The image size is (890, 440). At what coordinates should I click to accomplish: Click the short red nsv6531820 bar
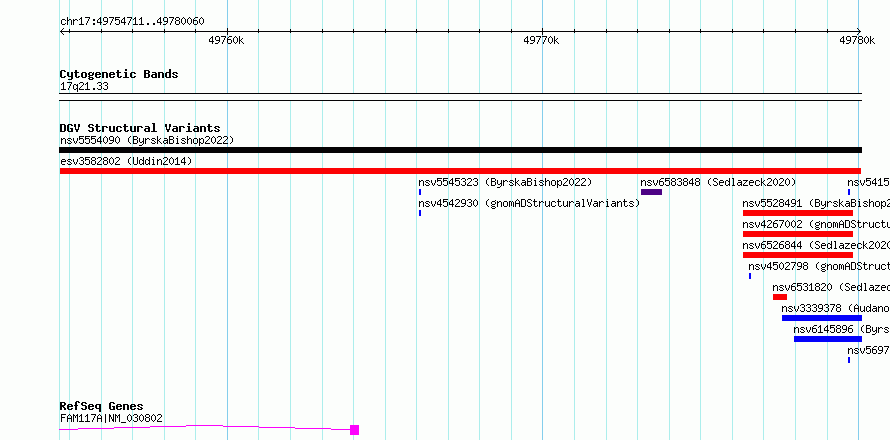[780, 297]
